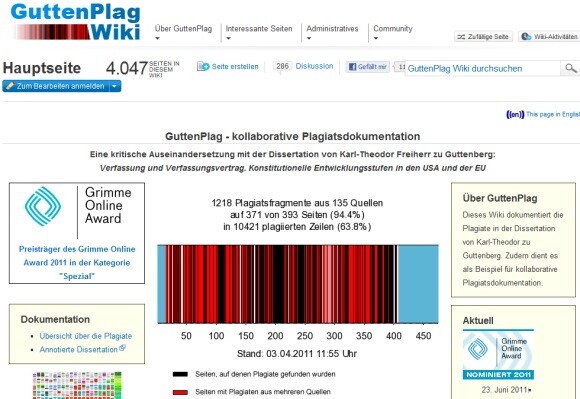Click Seite erstellen link
This screenshot has height=399, width=580.
tap(235, 67)
